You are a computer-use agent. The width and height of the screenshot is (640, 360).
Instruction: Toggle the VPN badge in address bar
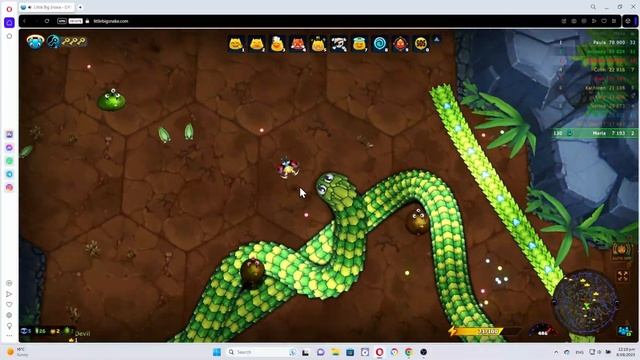click(x=62, y=21)
